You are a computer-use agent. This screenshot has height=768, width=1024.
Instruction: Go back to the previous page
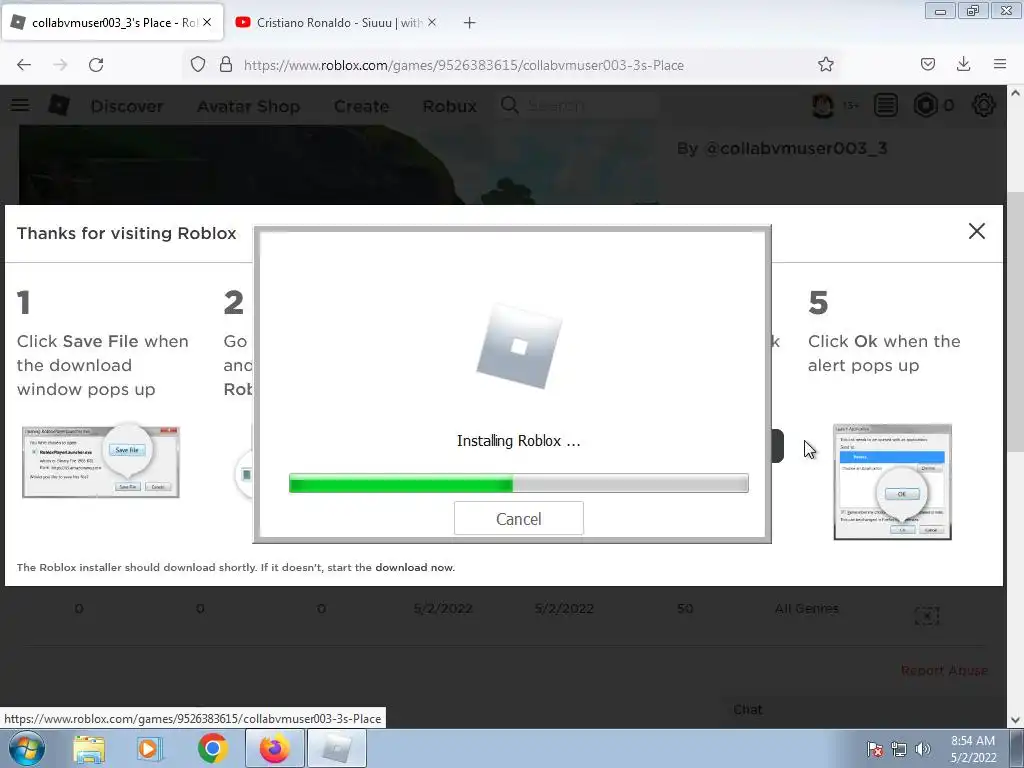24,65
